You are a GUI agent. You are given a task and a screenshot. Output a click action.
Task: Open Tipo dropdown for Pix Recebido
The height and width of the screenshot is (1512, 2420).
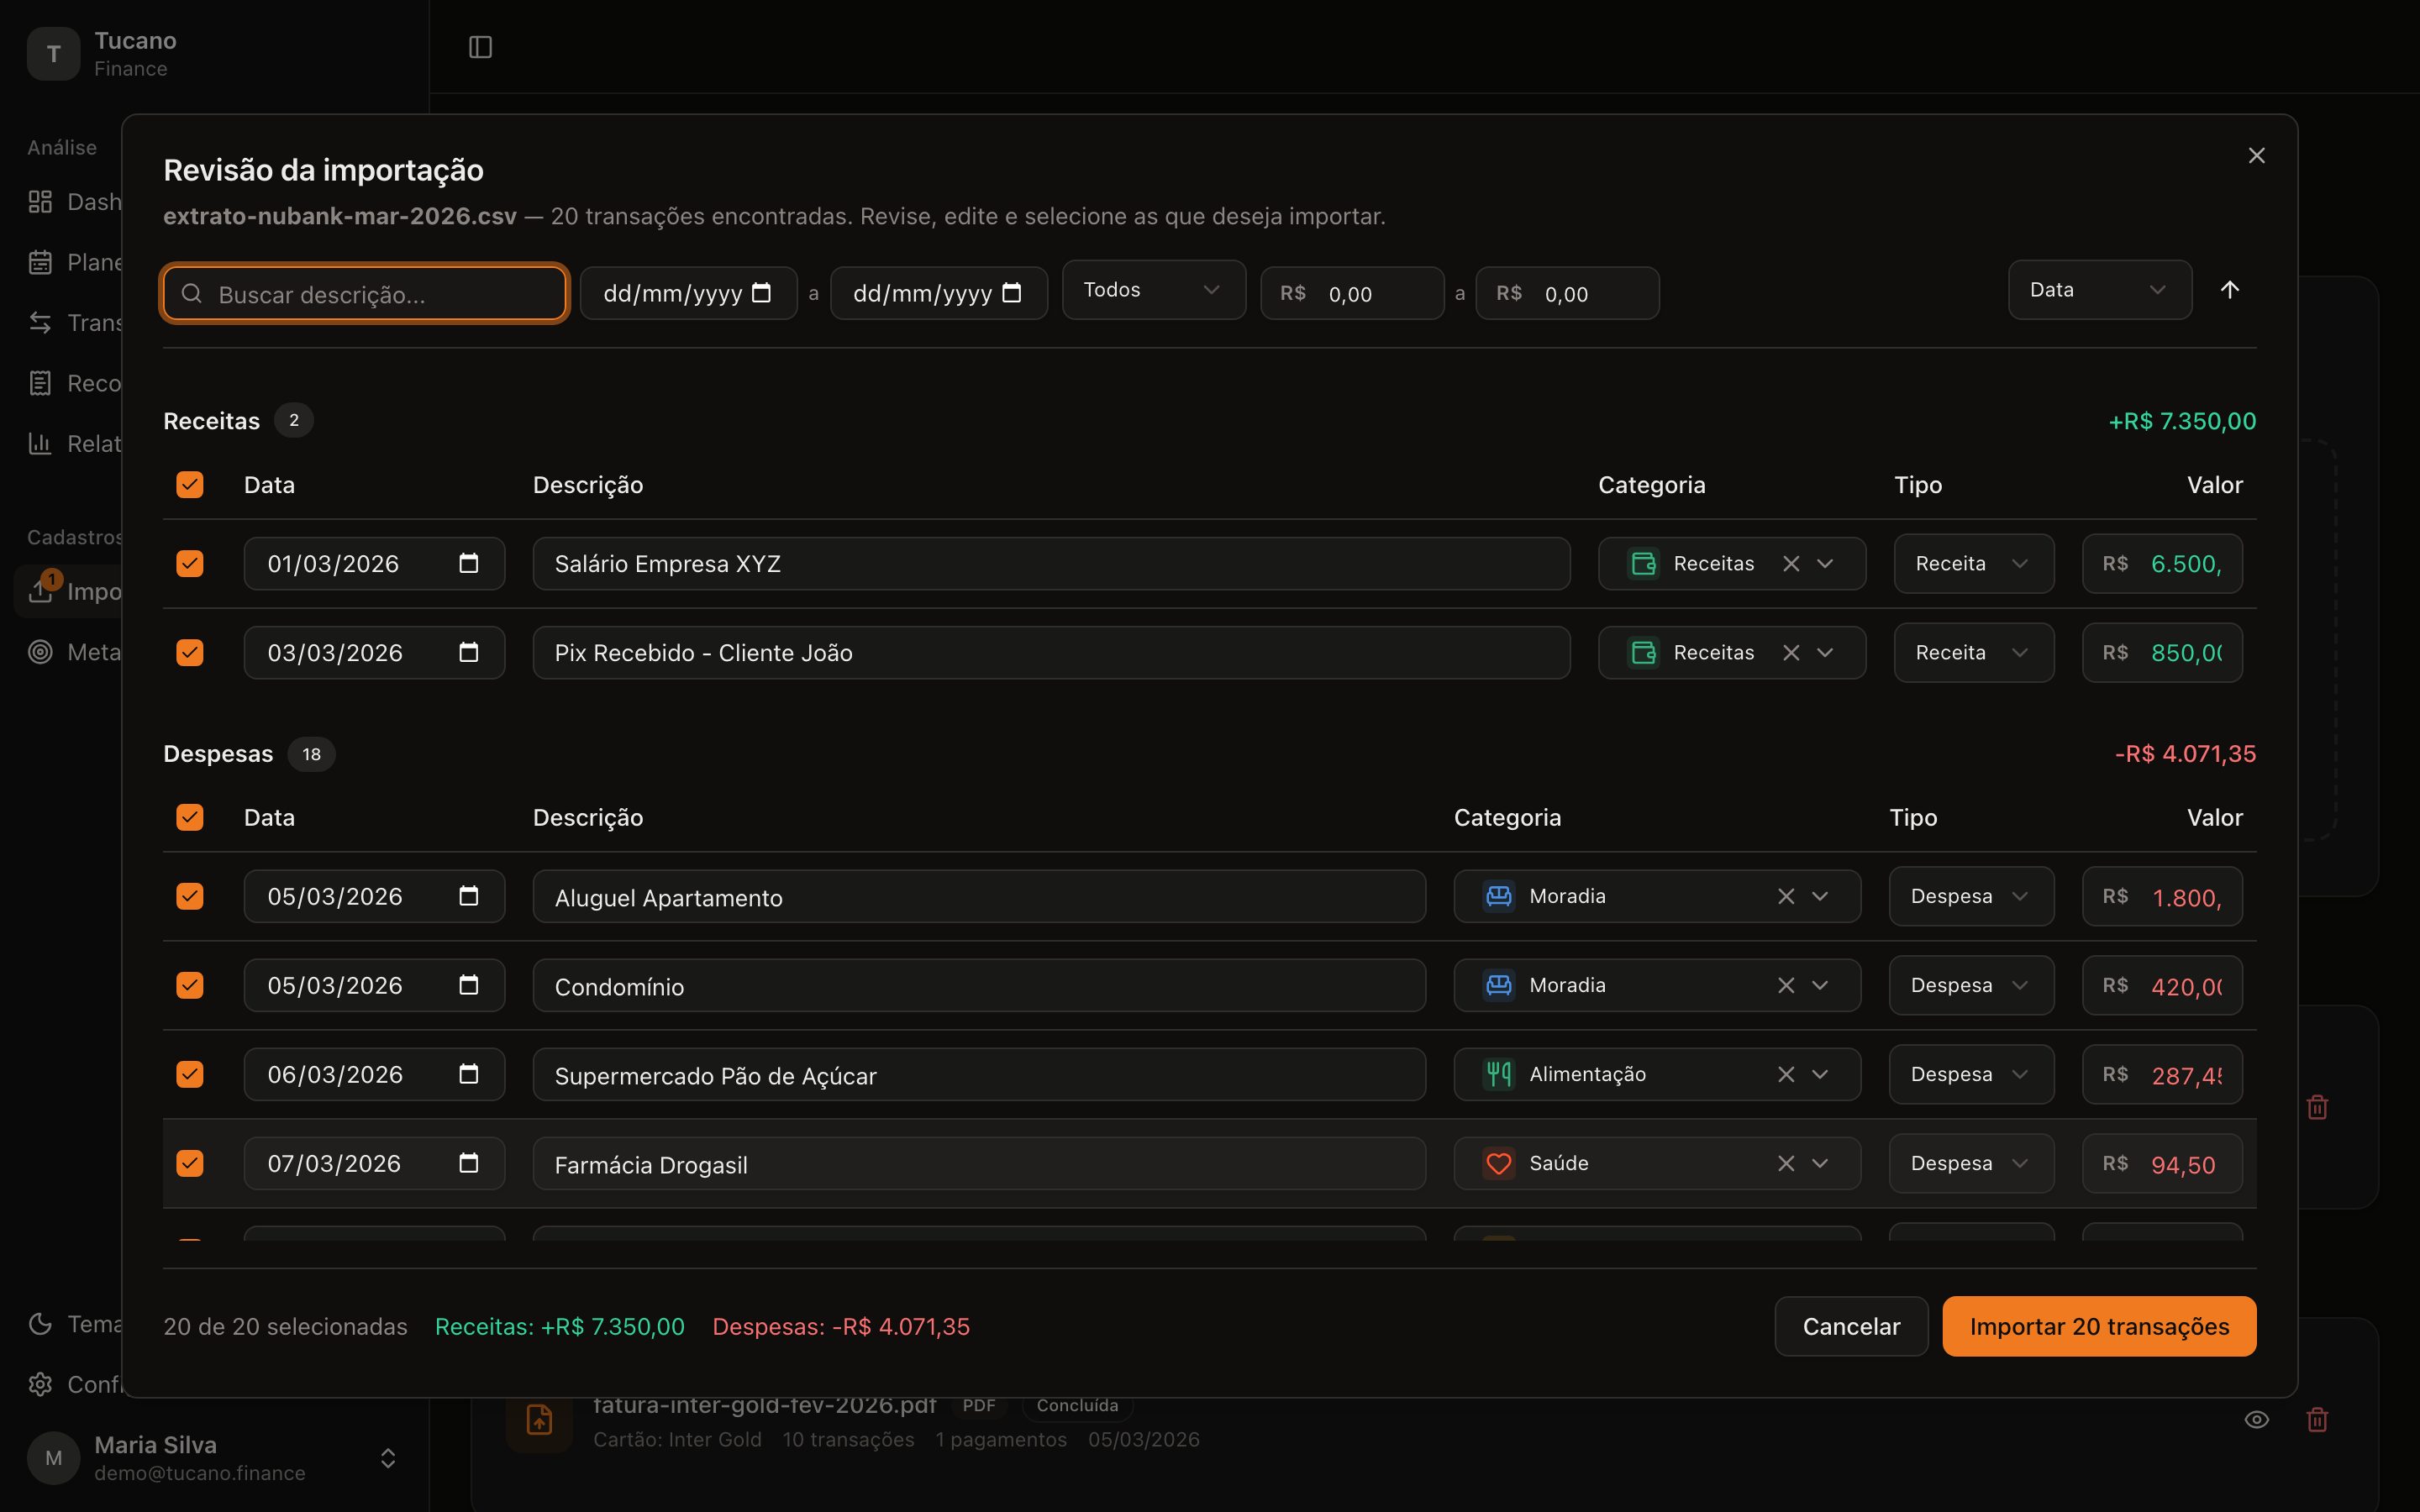coord(1973,653)
